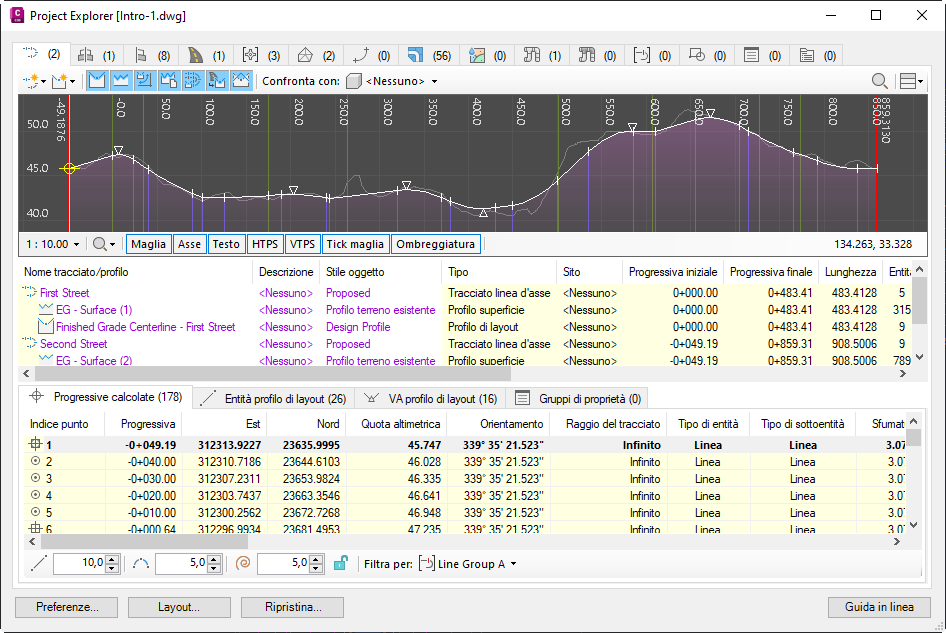
Task: Toggle corridor profile display button
Action: coord(217,80)
